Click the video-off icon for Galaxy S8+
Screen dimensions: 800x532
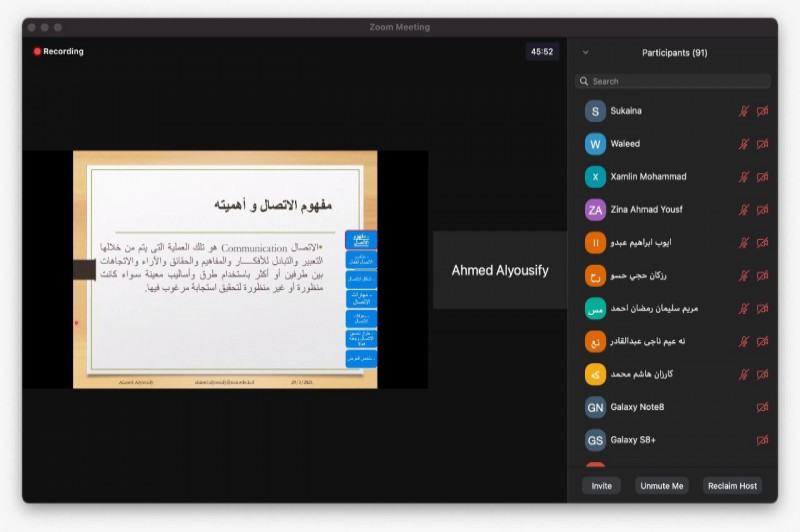tap(762, 440)
